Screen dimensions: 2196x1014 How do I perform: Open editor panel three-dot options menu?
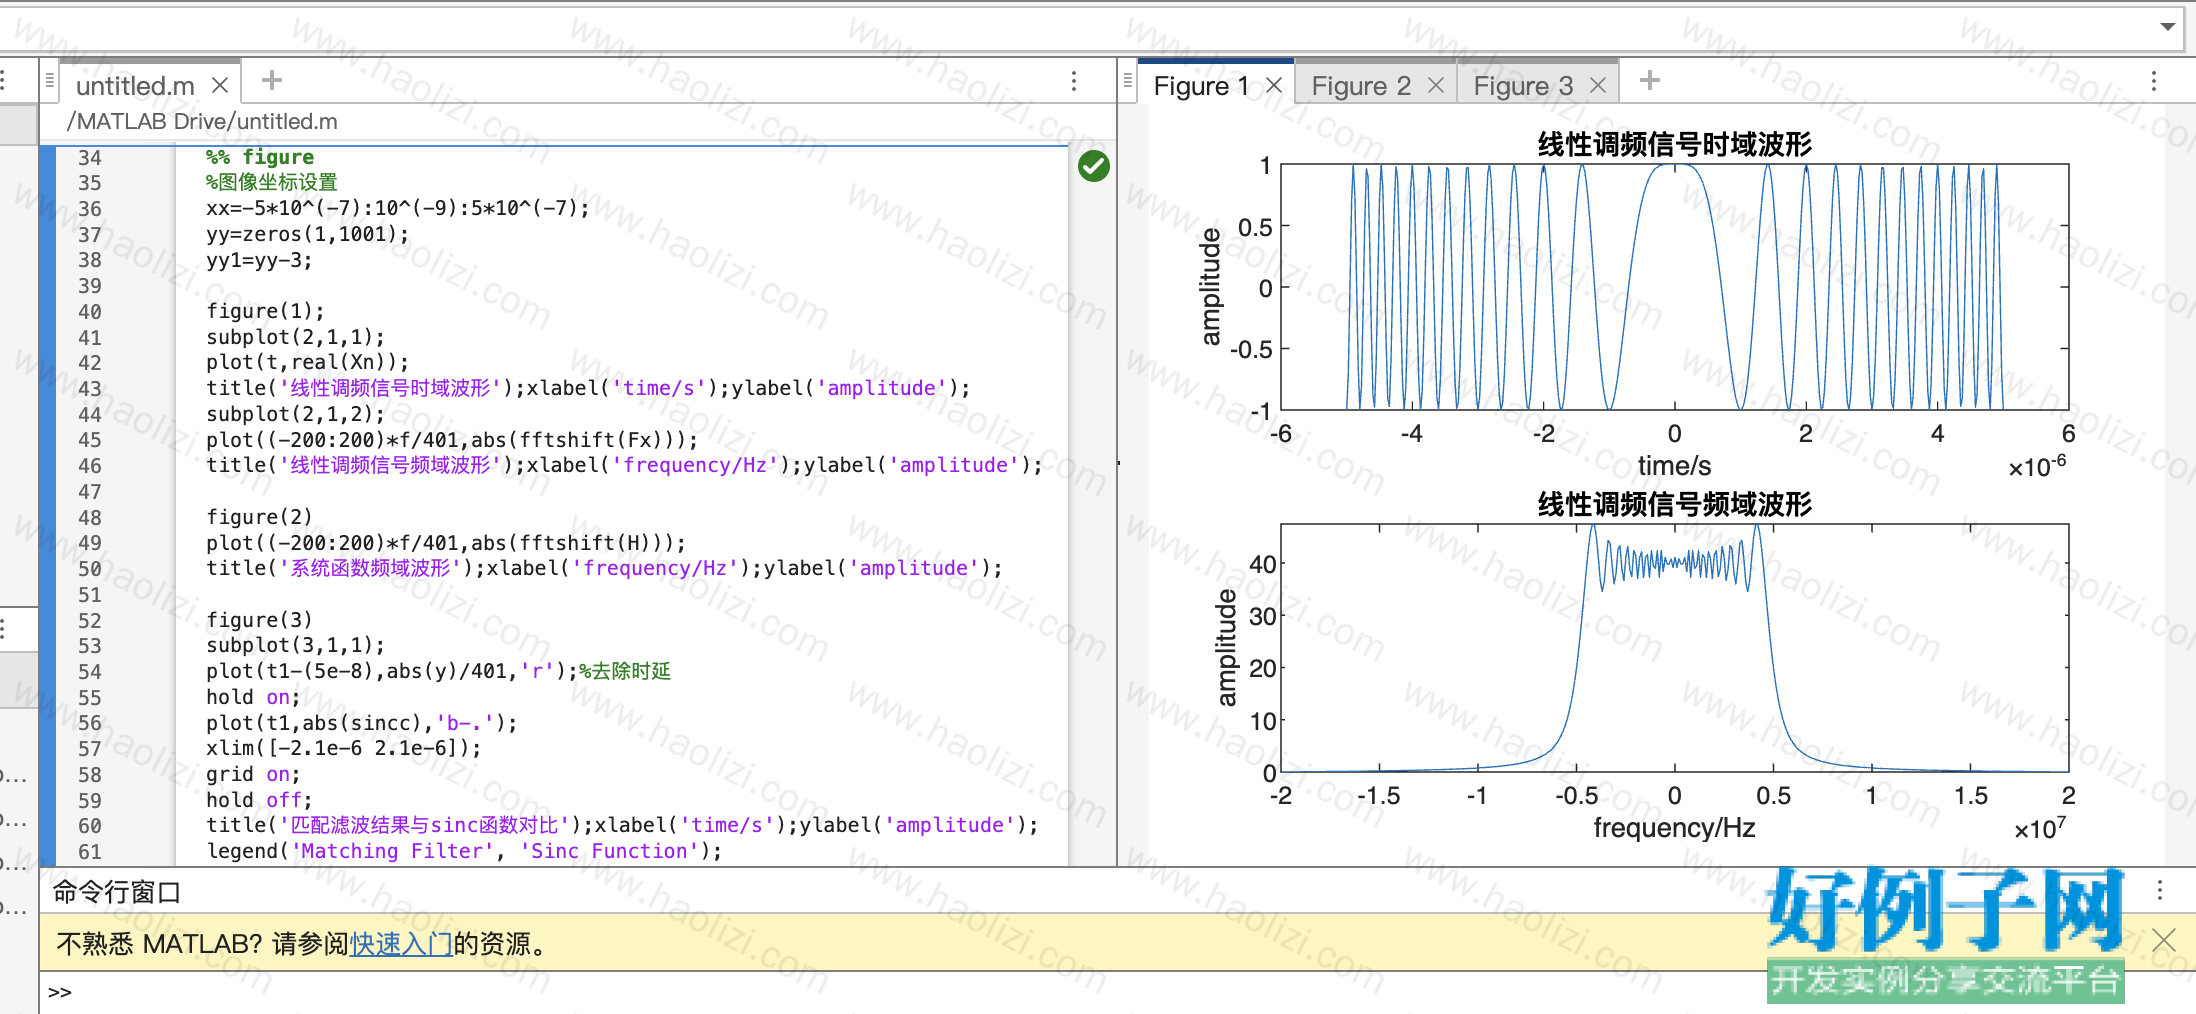tap(1074, 81)
